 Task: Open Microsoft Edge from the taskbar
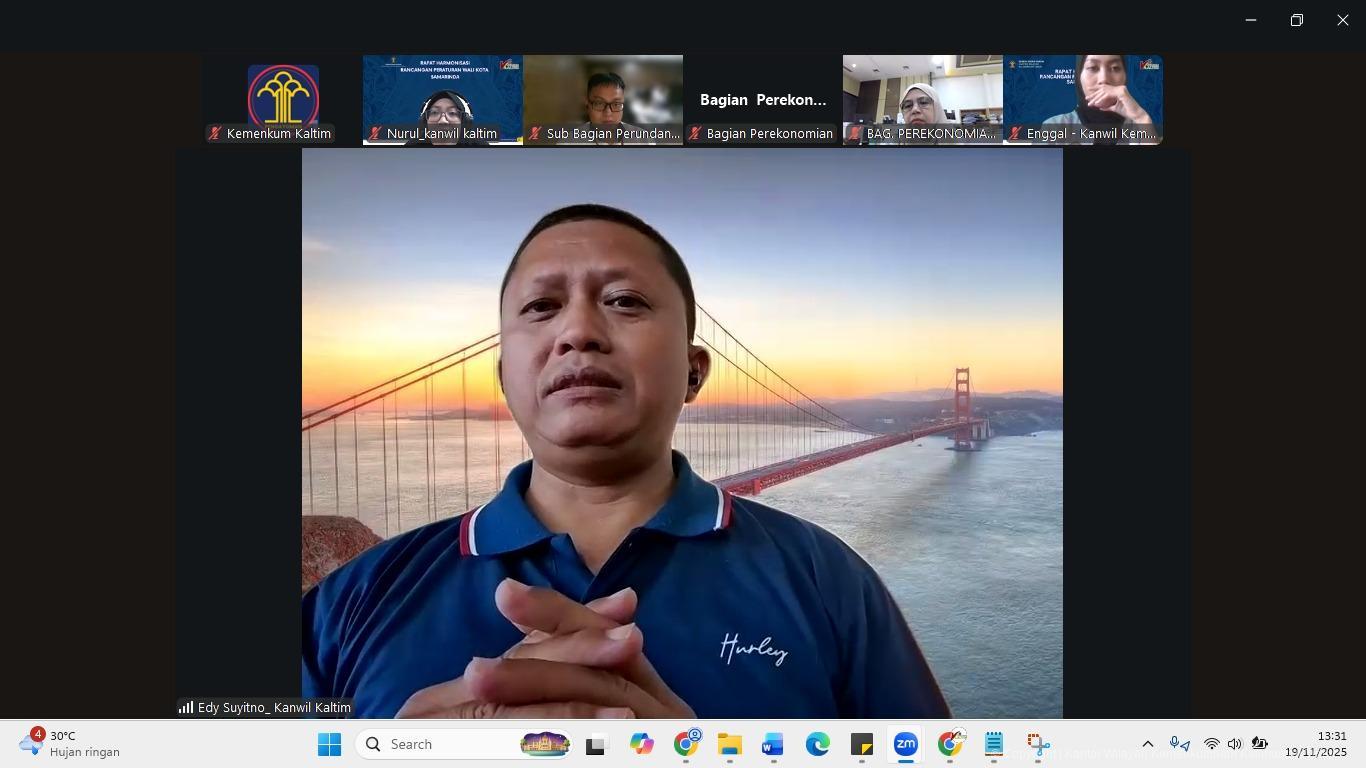[x=817, y=744]
